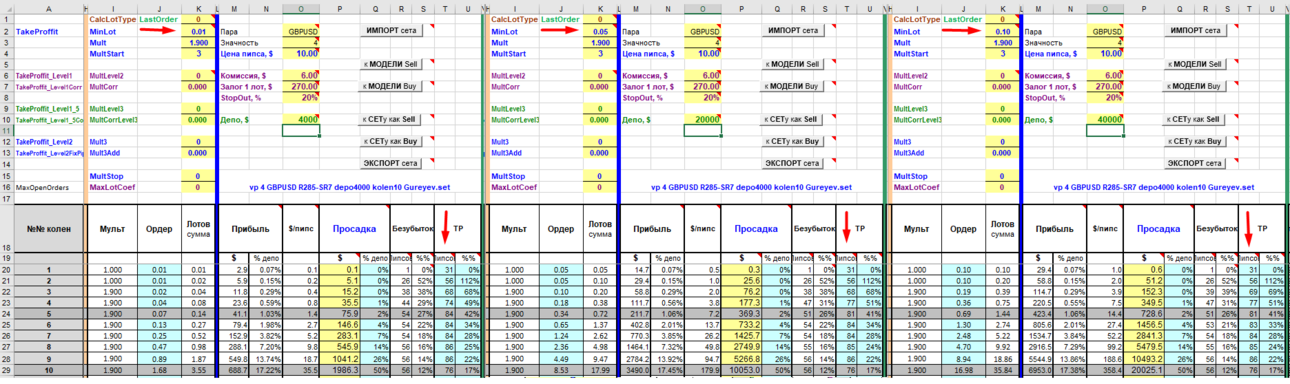This screenshot has width=1290, height=384.
Task: Click к СЕТу как Sell in 4000 deposit sheet
Action: point(391,119)
